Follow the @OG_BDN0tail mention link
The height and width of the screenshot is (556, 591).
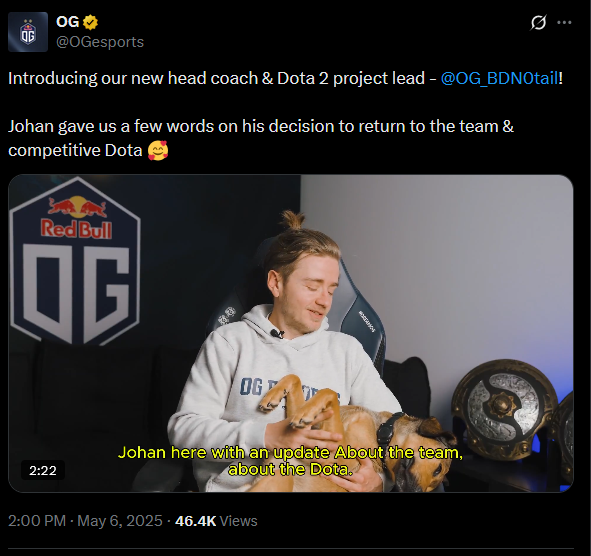point(499,78)
